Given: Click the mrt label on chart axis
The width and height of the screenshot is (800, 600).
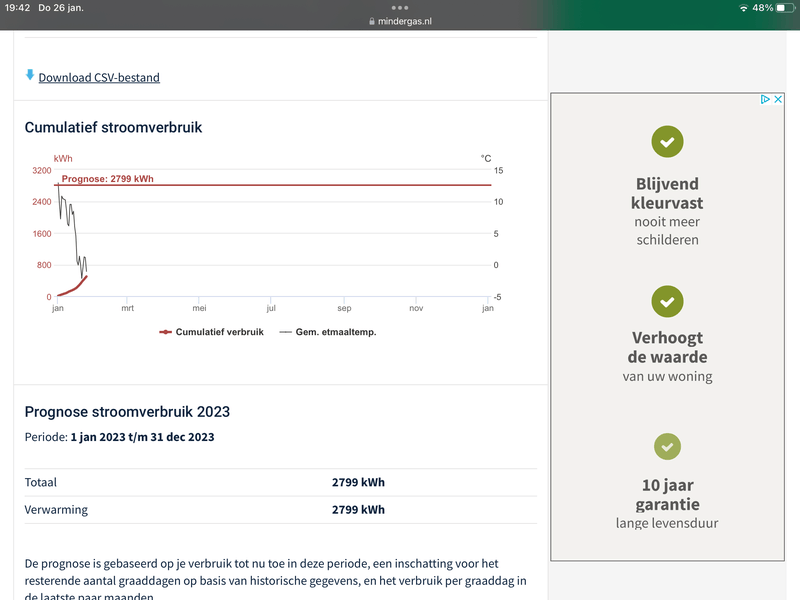Looking at the screenshot, I should [128, 308].
